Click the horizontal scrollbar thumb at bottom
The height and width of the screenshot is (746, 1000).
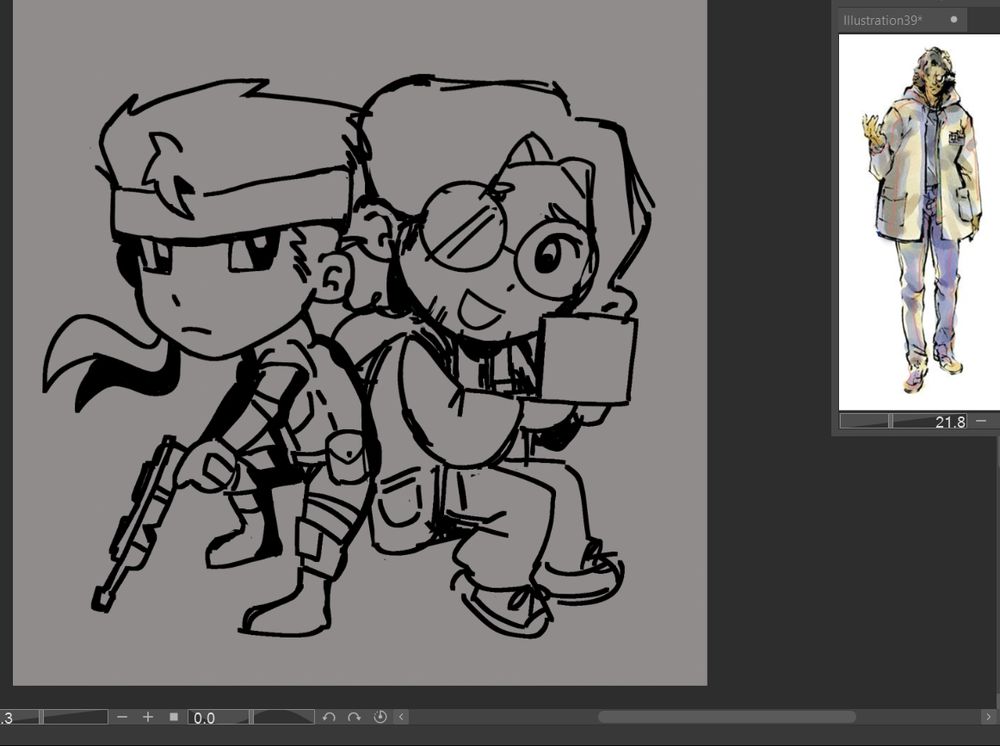[727, 717]
